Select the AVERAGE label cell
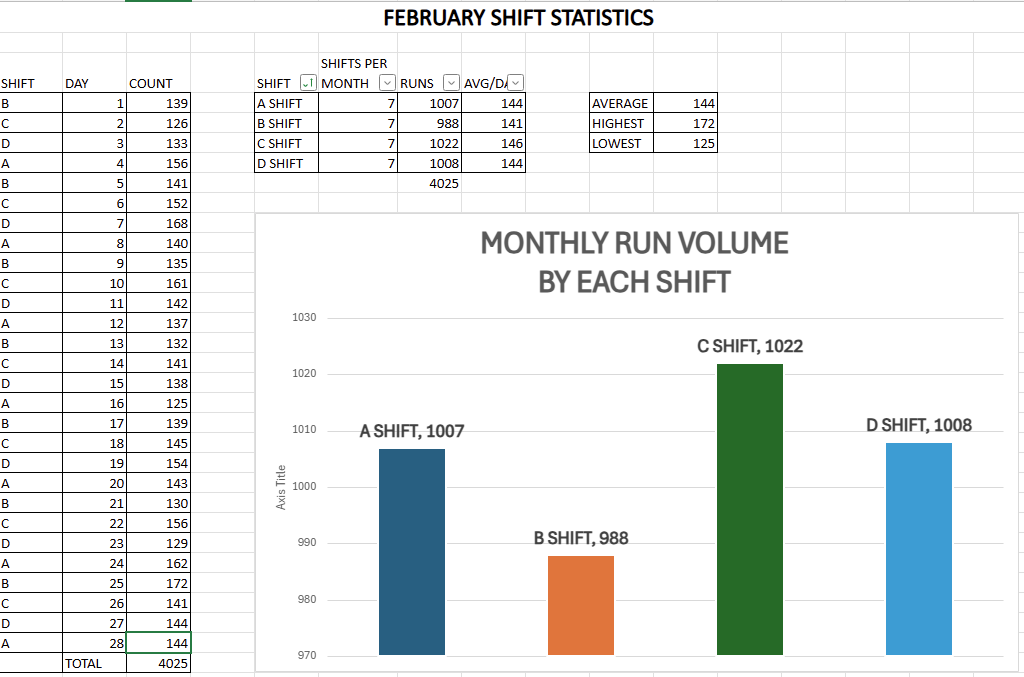The width and height of the screenshot is (1024, 677). [x=621, y=103]
